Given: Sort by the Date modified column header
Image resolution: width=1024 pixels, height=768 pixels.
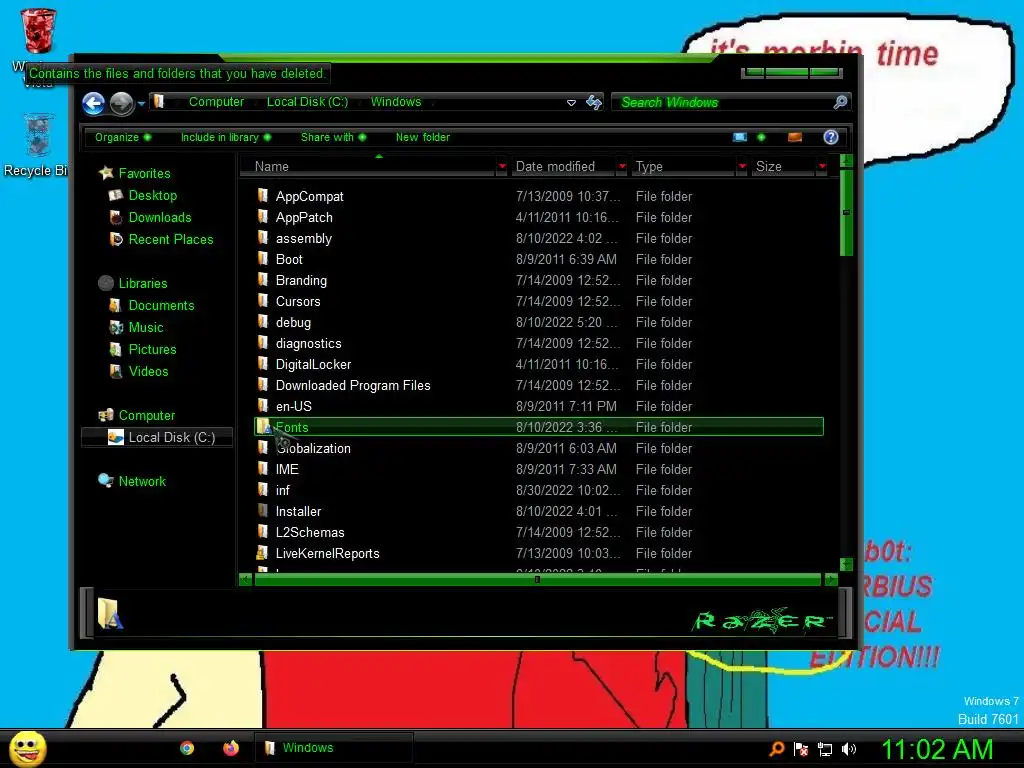Looking at the screenshot, I should pyautogui.click(x=564, y=167).
